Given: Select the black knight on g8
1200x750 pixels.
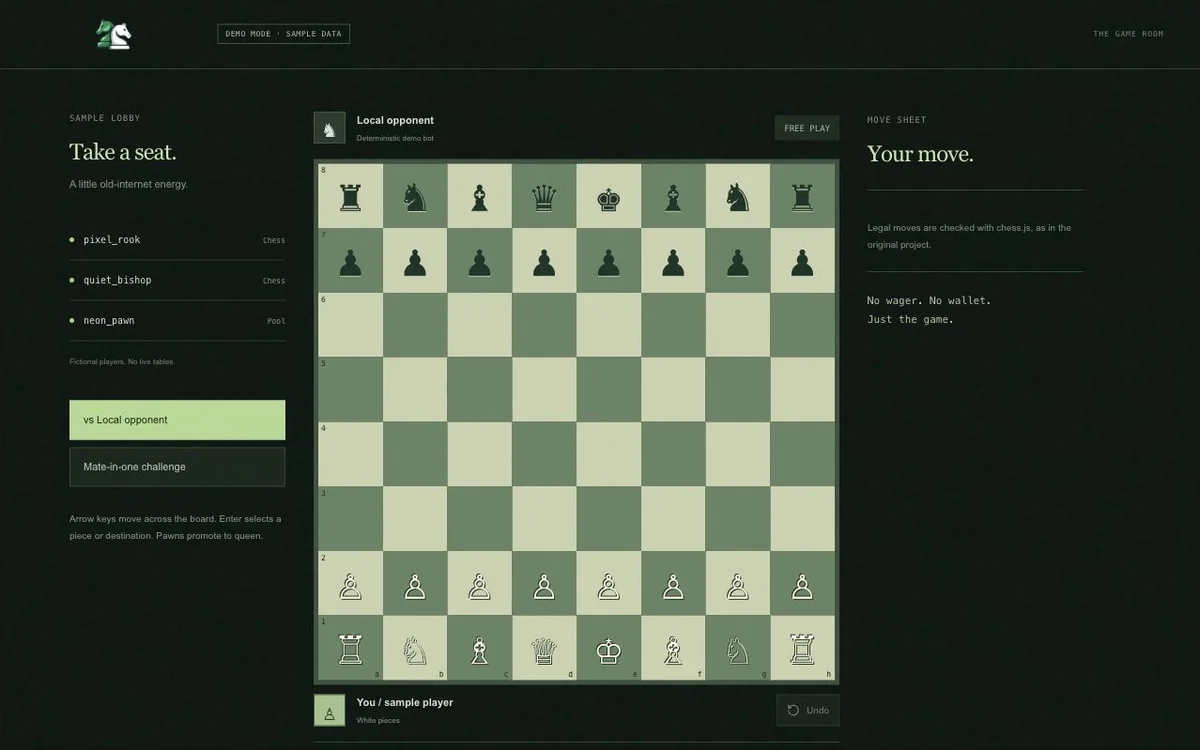Looking at the screenshot, I should pyautogui.click(x=738, y=196).
